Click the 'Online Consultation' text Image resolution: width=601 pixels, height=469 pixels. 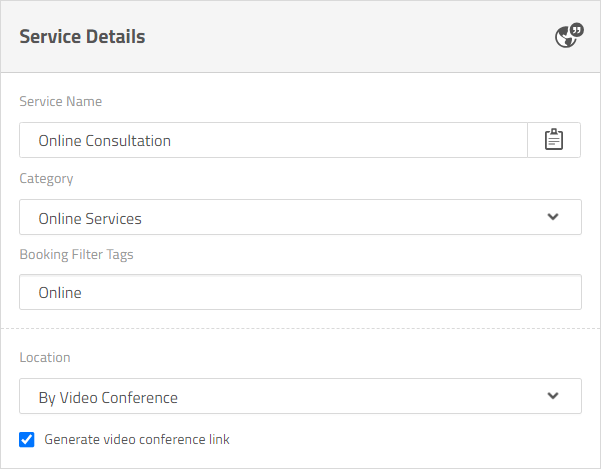pyautogui.click(x=105, y=141)
